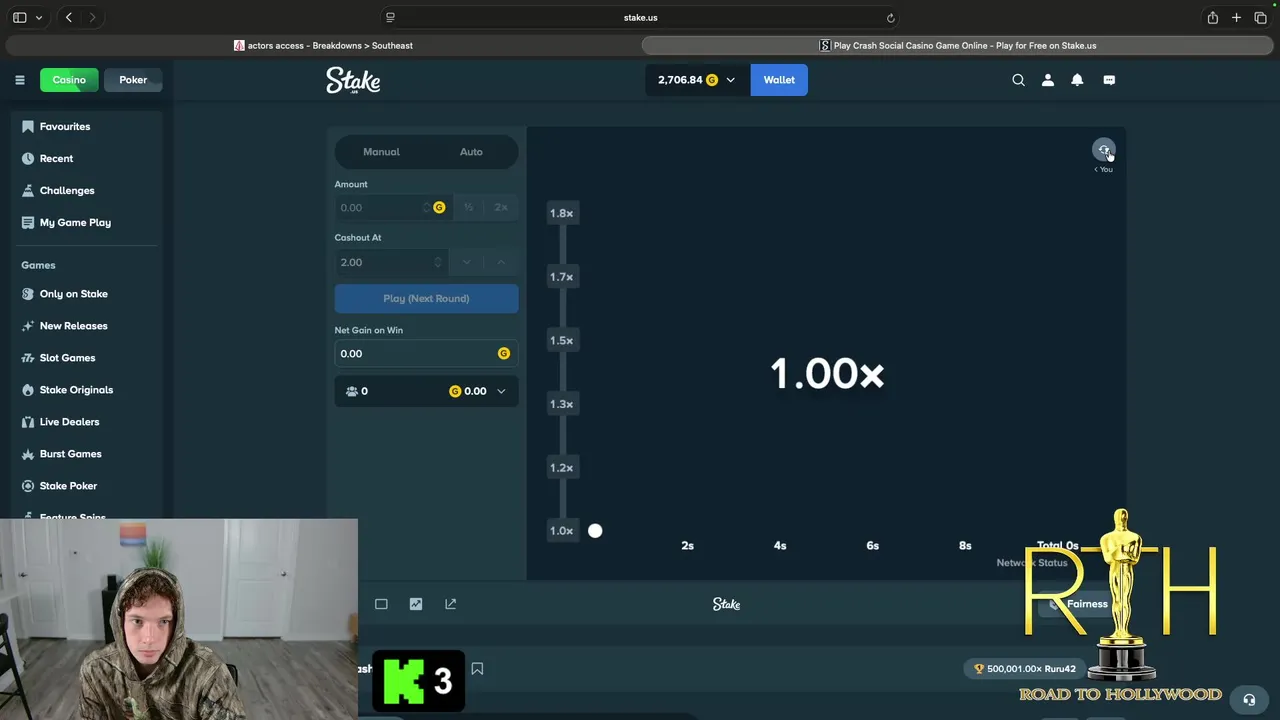
Task: Click the Stake logo in header
Action: tap(353, 81)
